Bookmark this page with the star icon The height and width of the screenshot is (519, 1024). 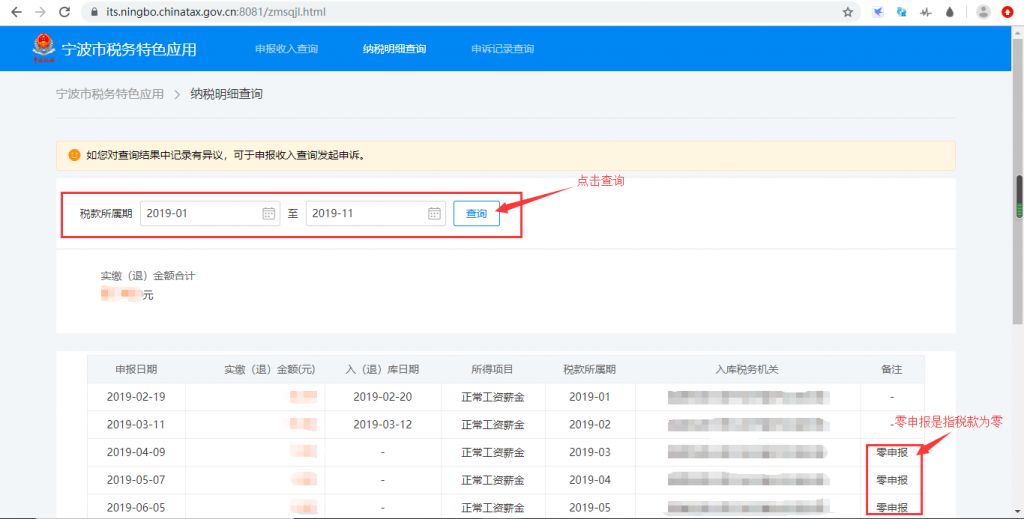coord(848,12)
